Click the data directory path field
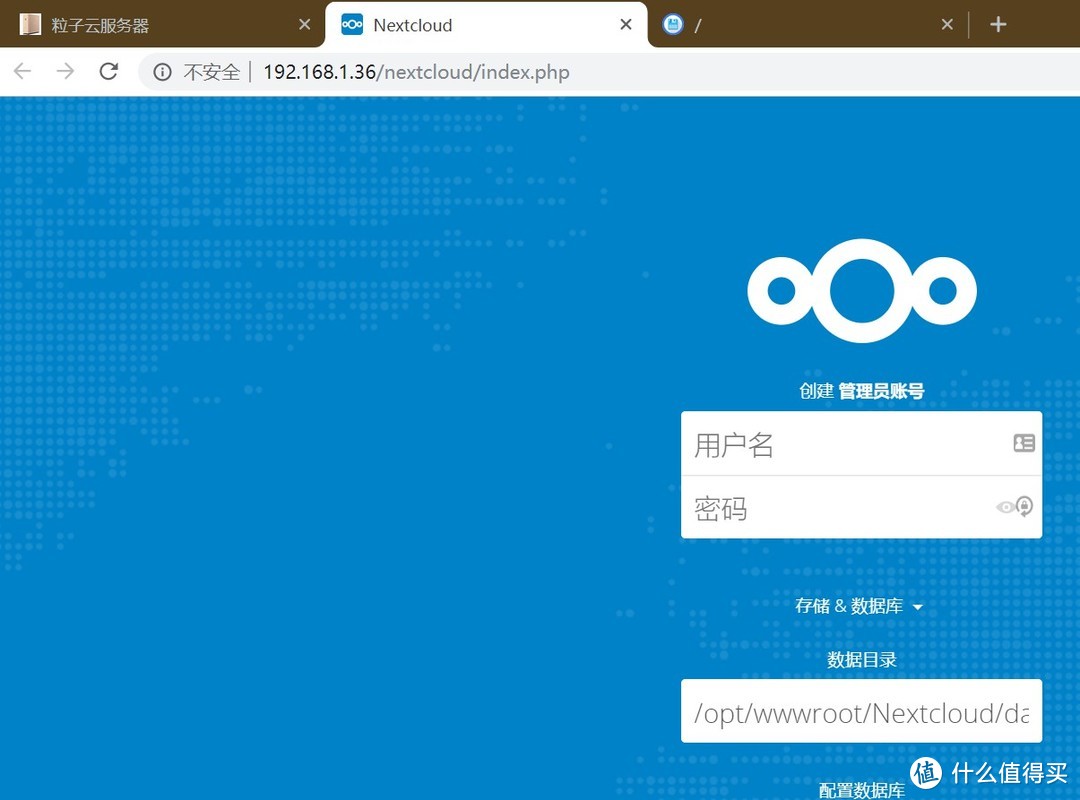 [x=861, y=711]
